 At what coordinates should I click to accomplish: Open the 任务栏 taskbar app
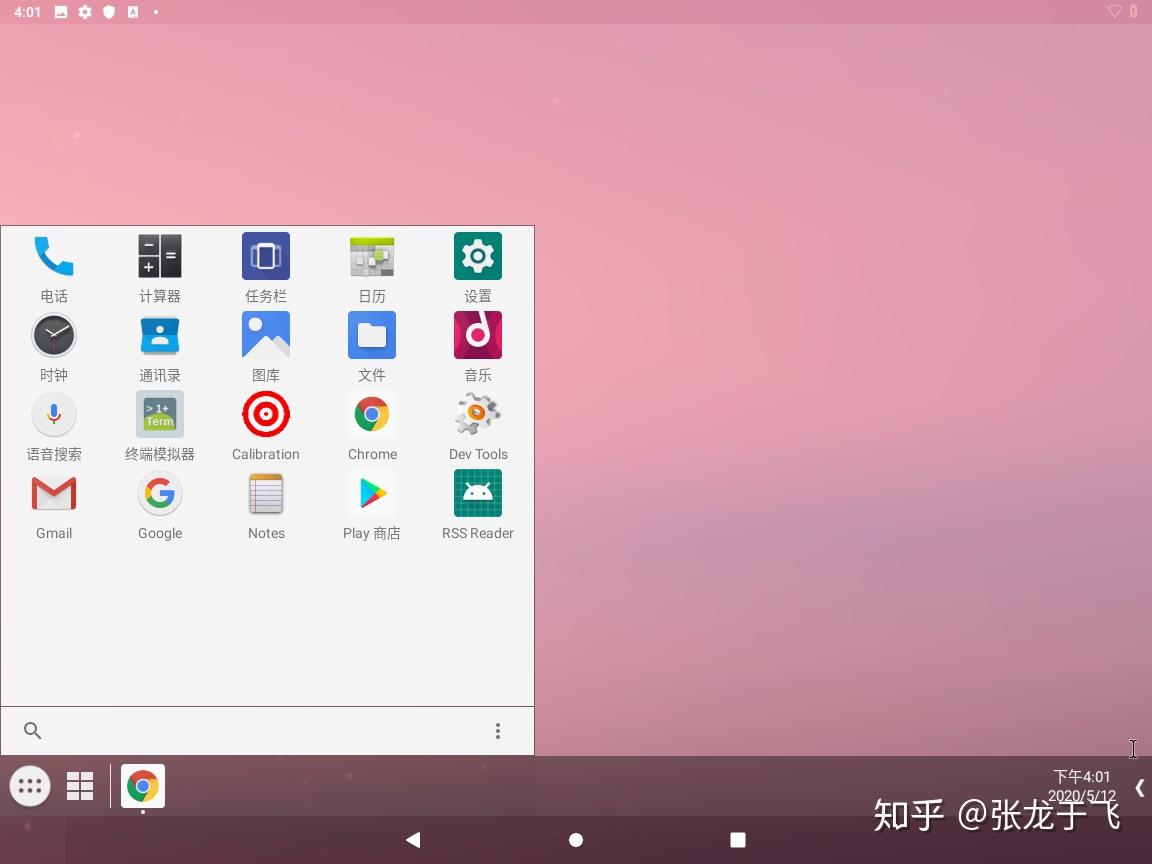pos(265,256)
